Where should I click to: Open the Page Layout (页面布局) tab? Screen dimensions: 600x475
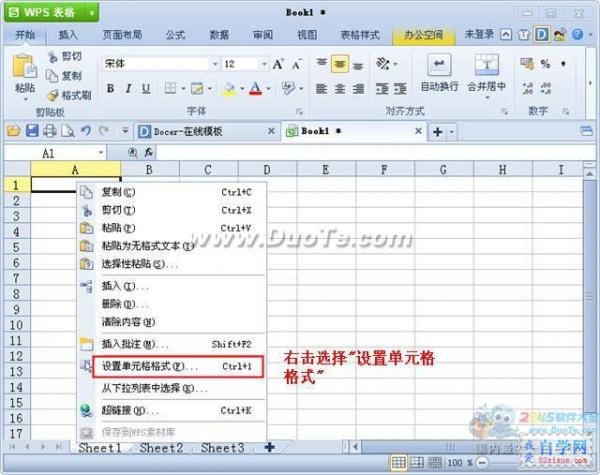pyautogui.click(x=122, y=35)
